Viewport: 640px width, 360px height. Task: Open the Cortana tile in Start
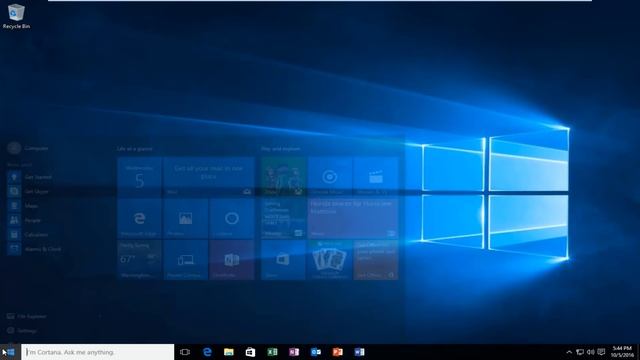232,218
